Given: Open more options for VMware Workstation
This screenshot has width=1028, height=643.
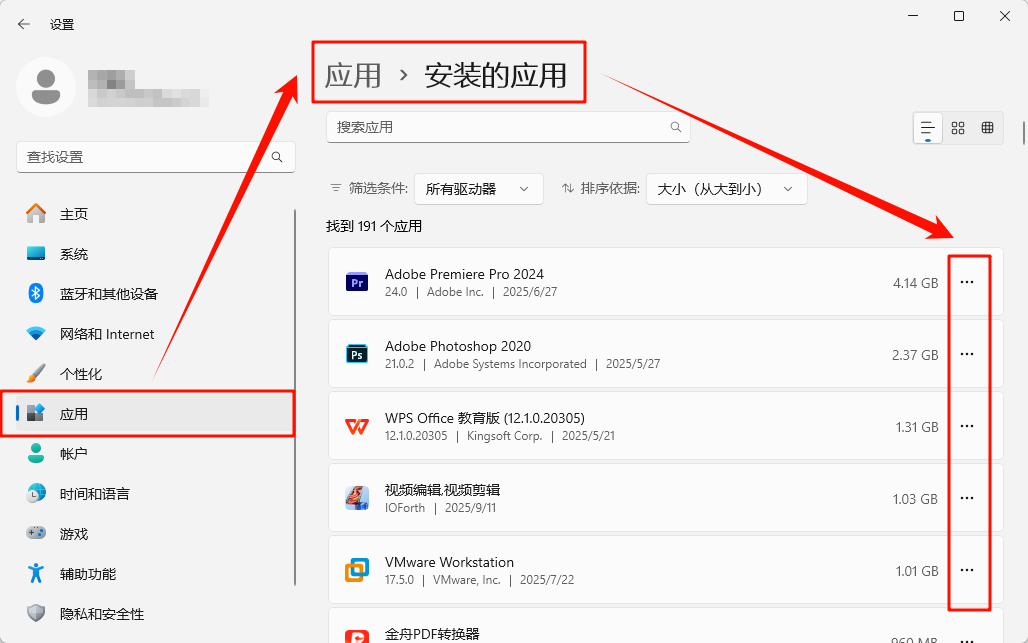Looking at the screenshot, I should pyautogui.click(x=967, y=570).
